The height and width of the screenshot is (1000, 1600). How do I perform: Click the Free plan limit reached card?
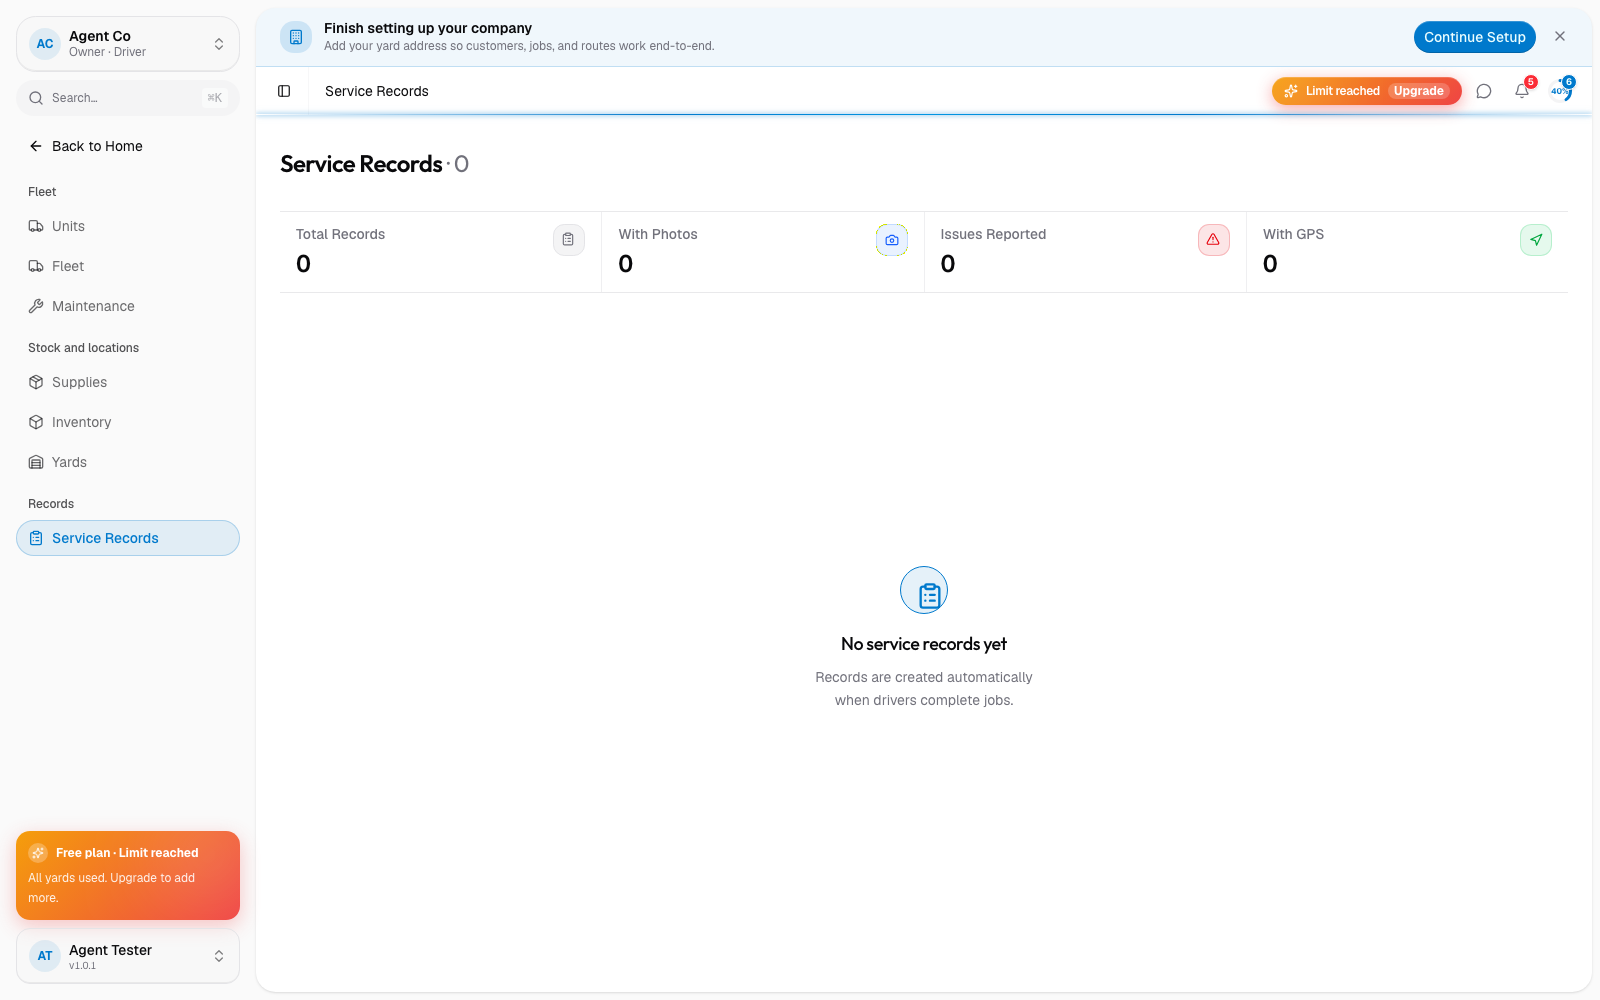coord(128,875)
